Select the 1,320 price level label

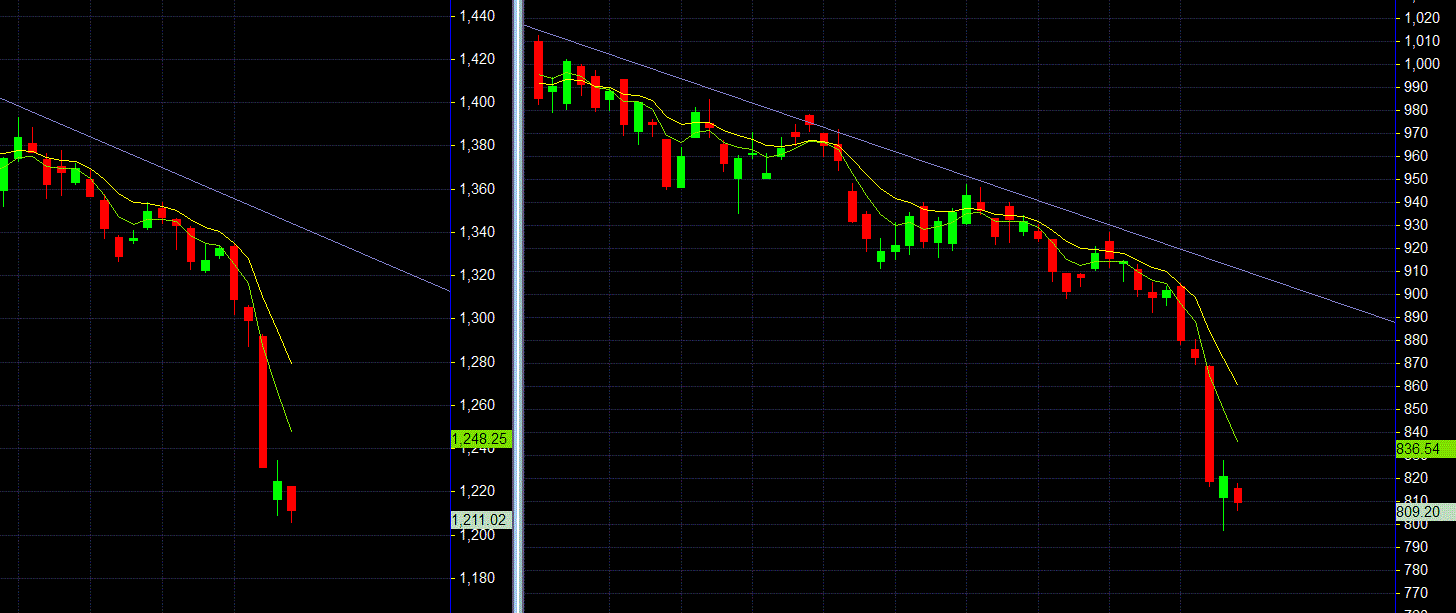[x=476, y=275]
